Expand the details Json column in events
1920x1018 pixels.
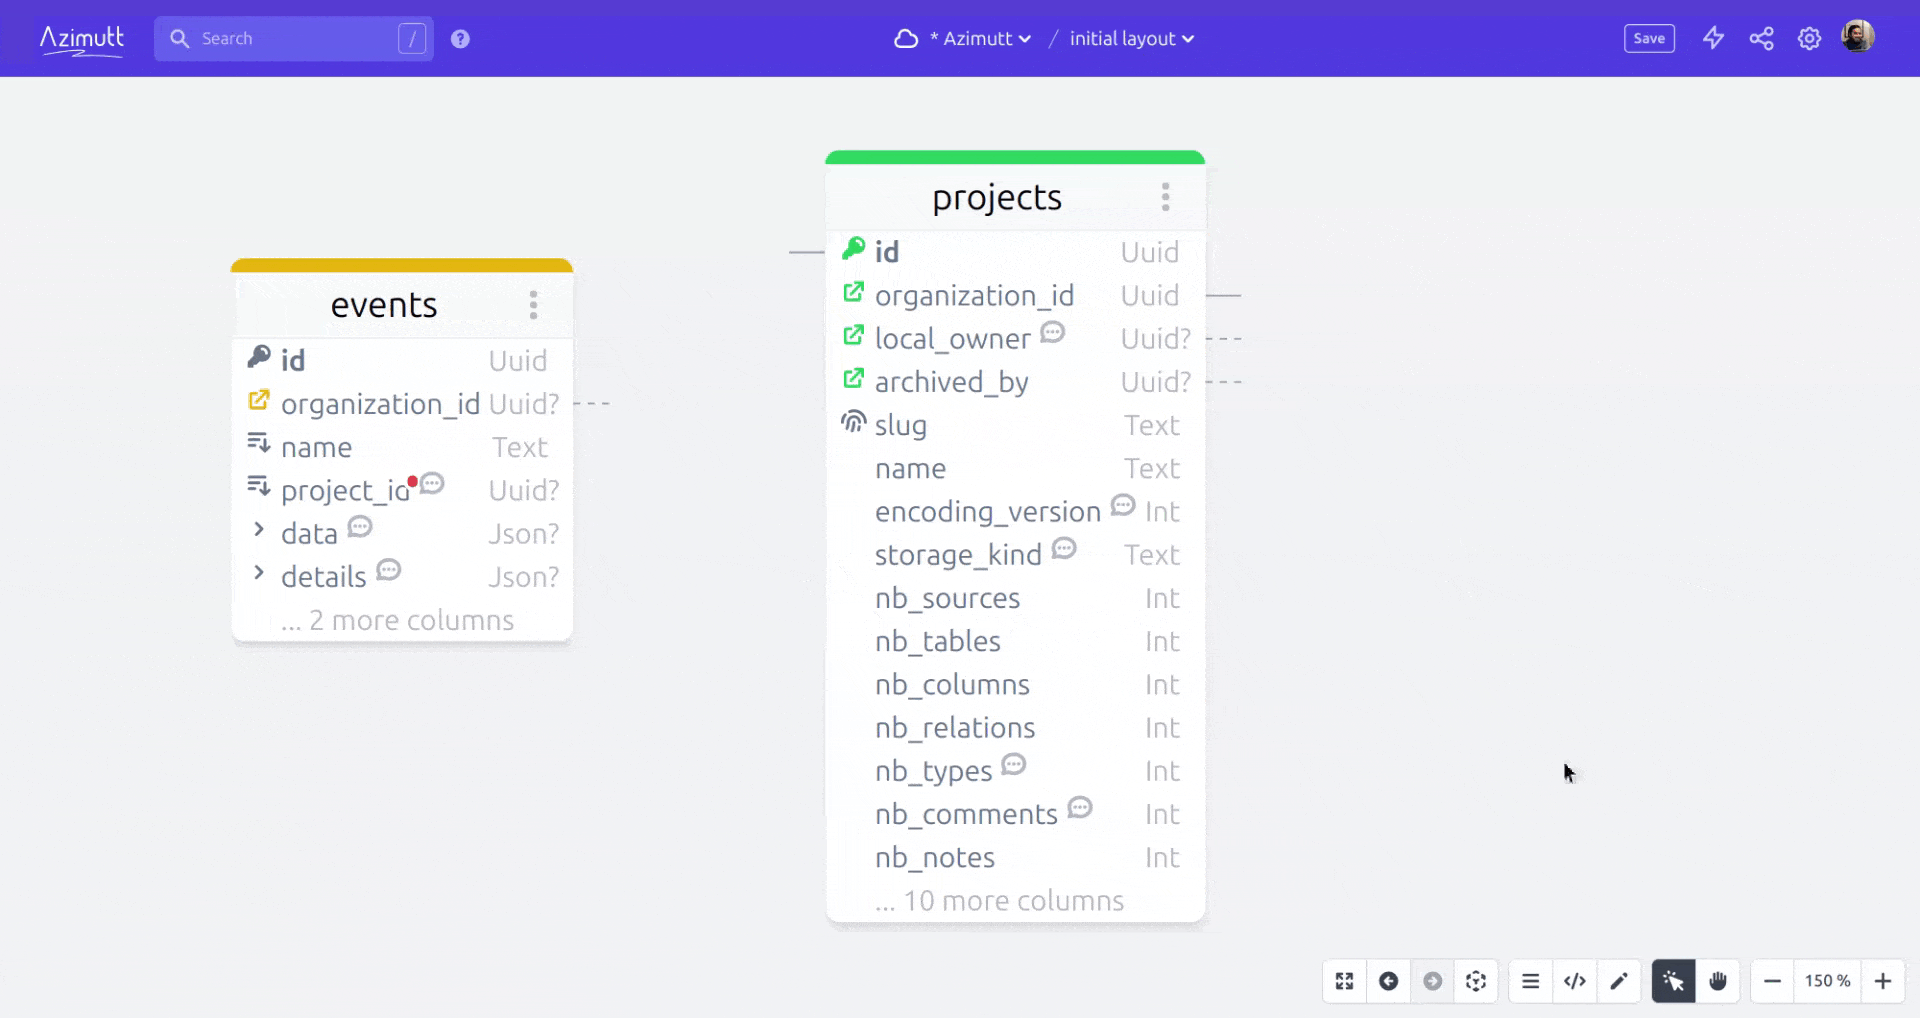259,573
